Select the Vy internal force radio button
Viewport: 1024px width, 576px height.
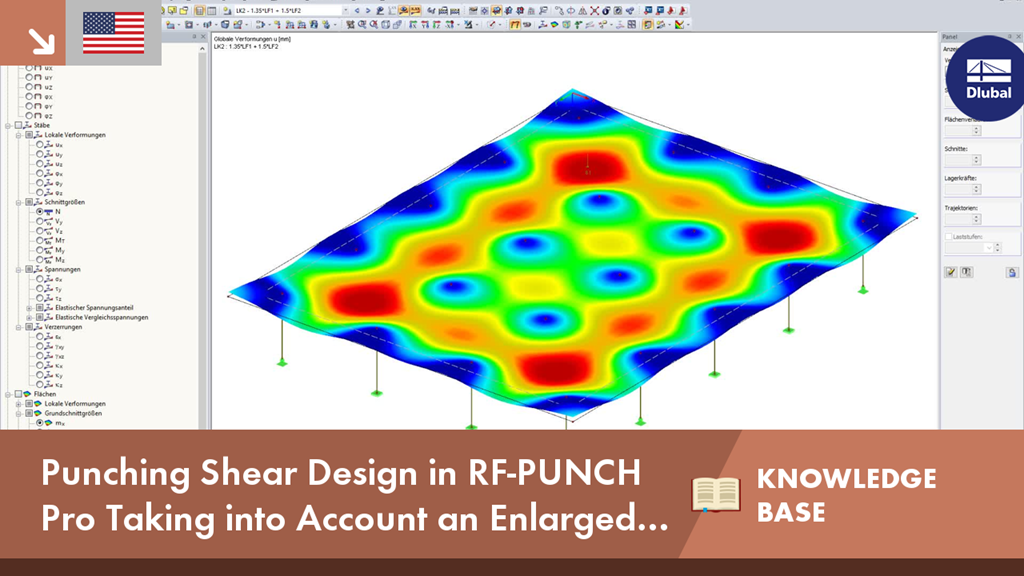[40, 221]
